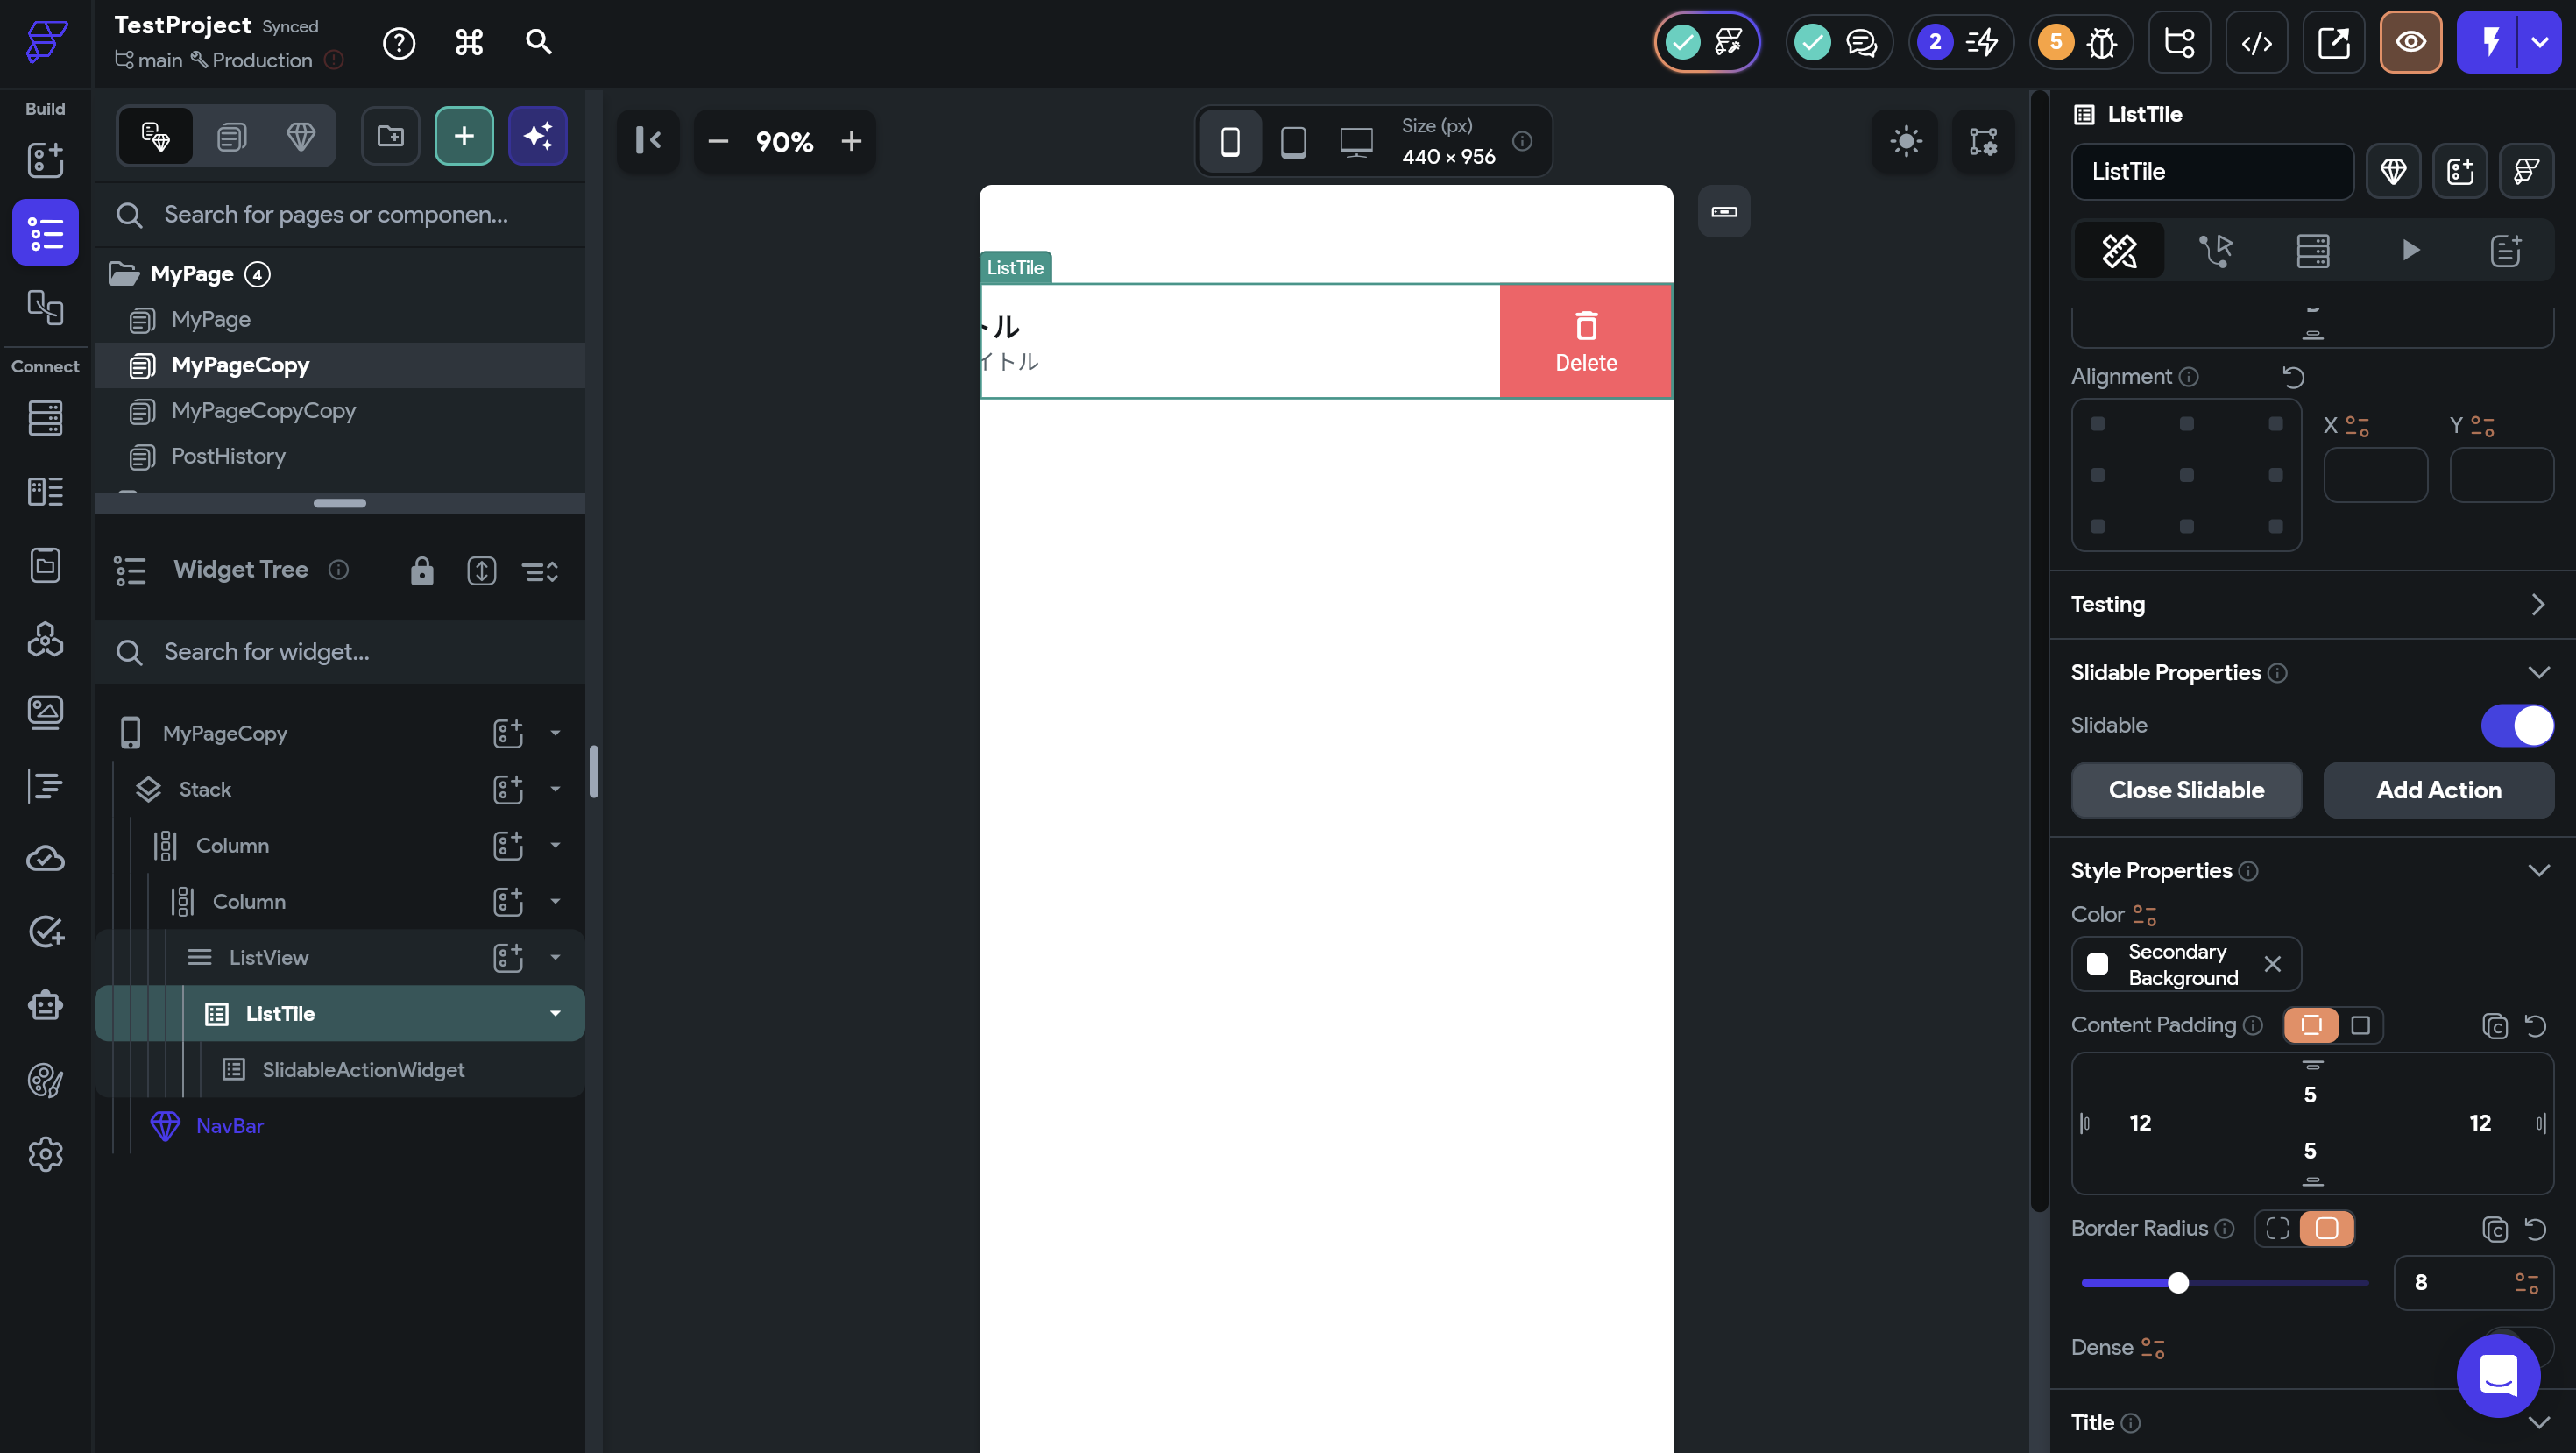Image resolution: width=2576 pixels, height=1453 pixels.
Task: Collapse the Slidable Properties section
Action: pyautogui.click(x=2538, y=672)
